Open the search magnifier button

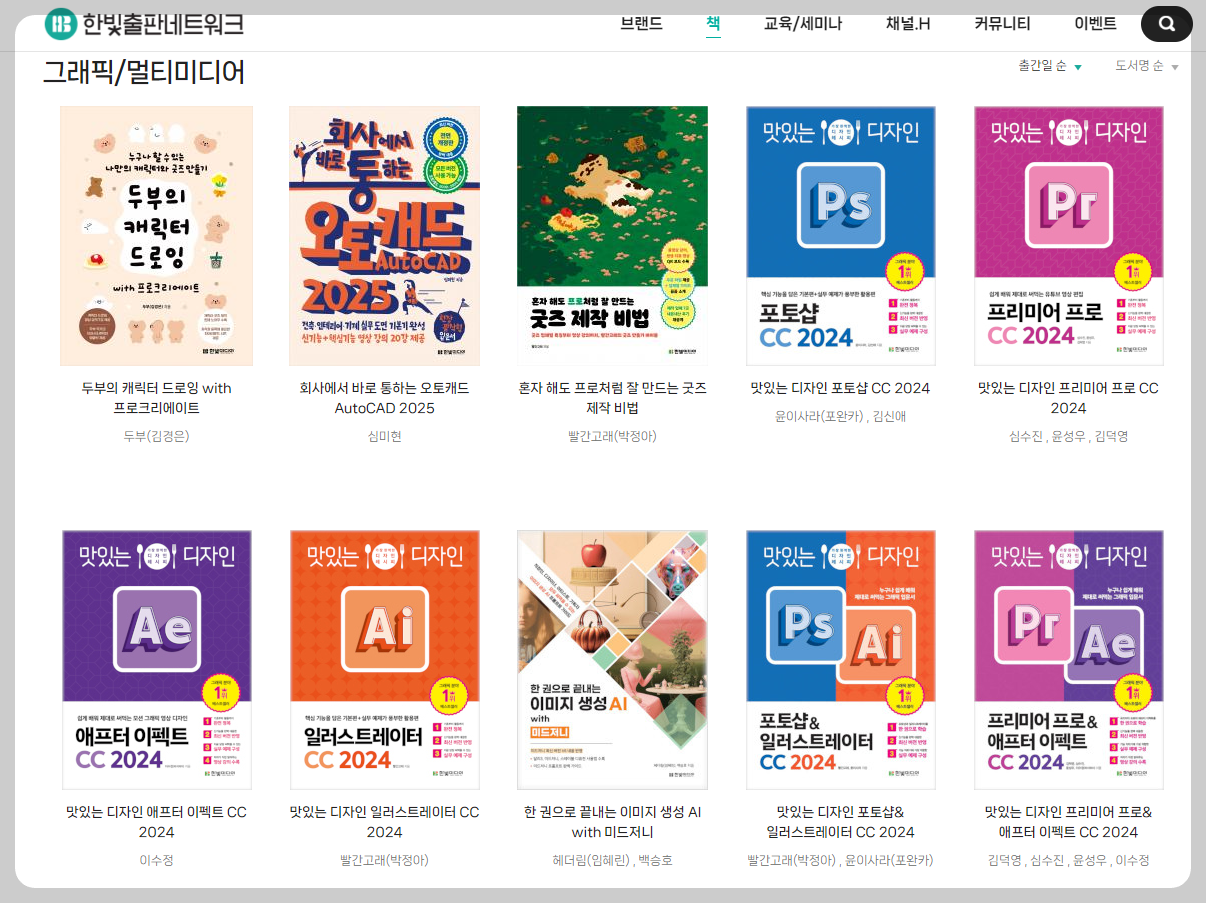[x=1167, y=24]
